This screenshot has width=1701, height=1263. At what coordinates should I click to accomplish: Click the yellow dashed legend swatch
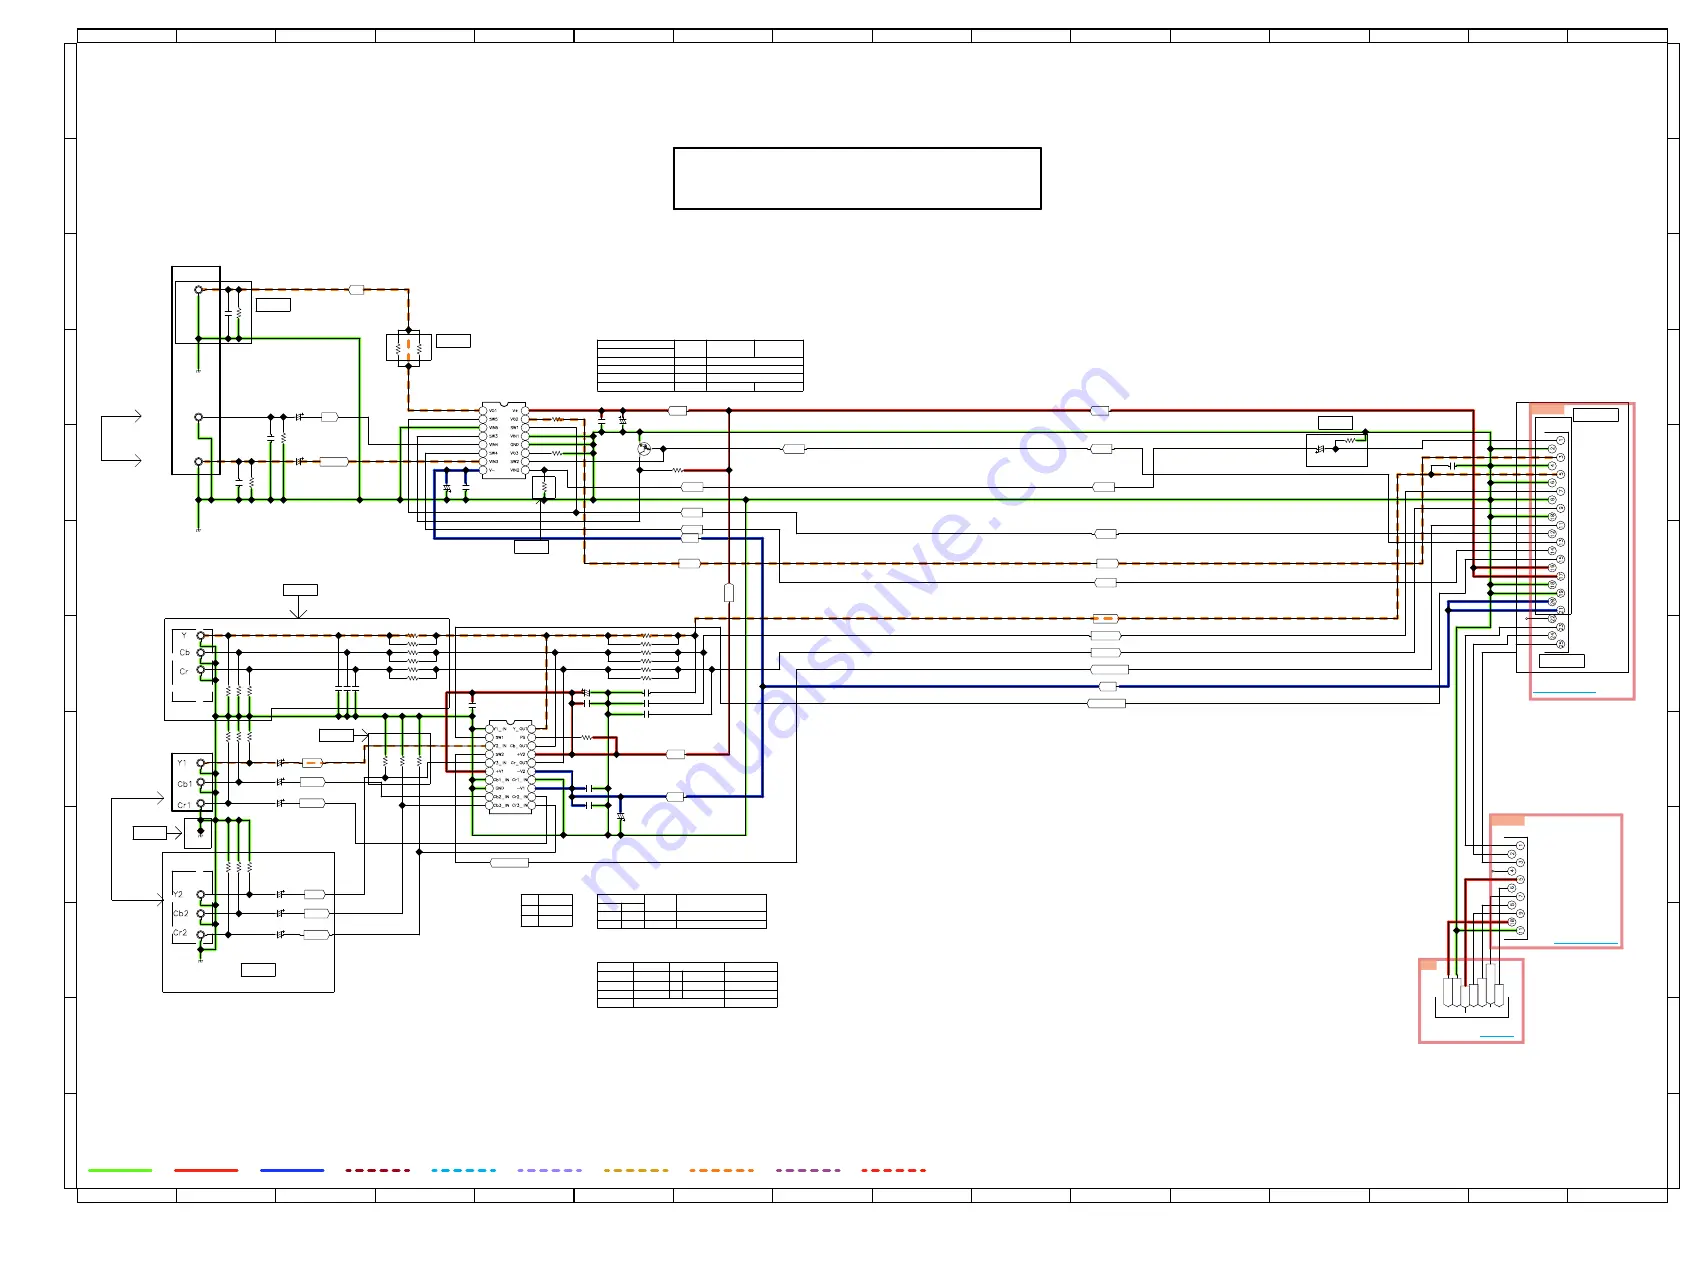click(x=636, y=1170)
